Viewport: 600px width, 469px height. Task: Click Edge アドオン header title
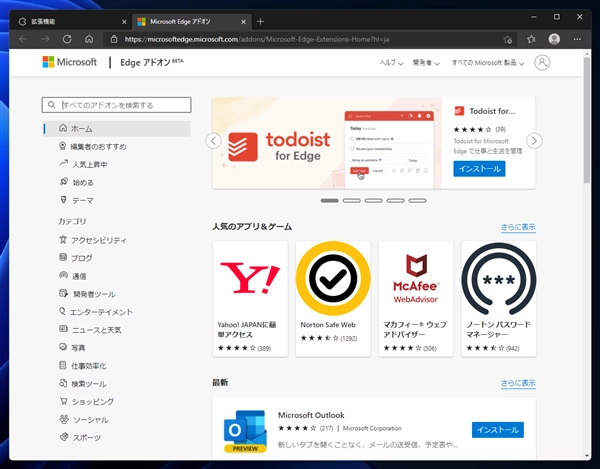pyautogui.click(x=152, y=62)
